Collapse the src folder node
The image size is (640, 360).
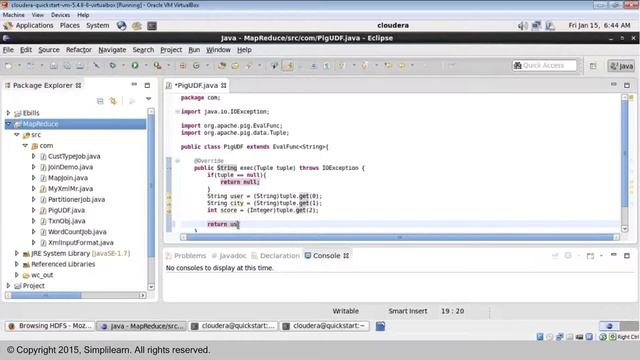click(17, 134)
